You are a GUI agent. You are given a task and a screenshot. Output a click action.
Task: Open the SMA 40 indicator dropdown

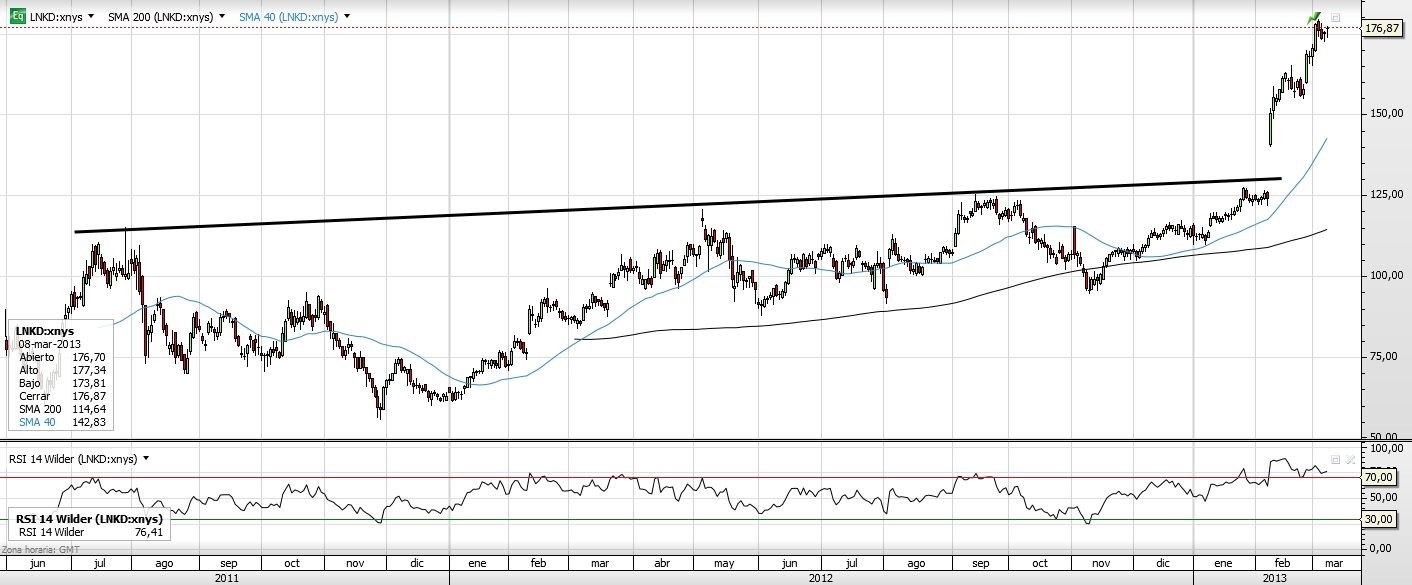pyautogui.click(x=346, y=17)
